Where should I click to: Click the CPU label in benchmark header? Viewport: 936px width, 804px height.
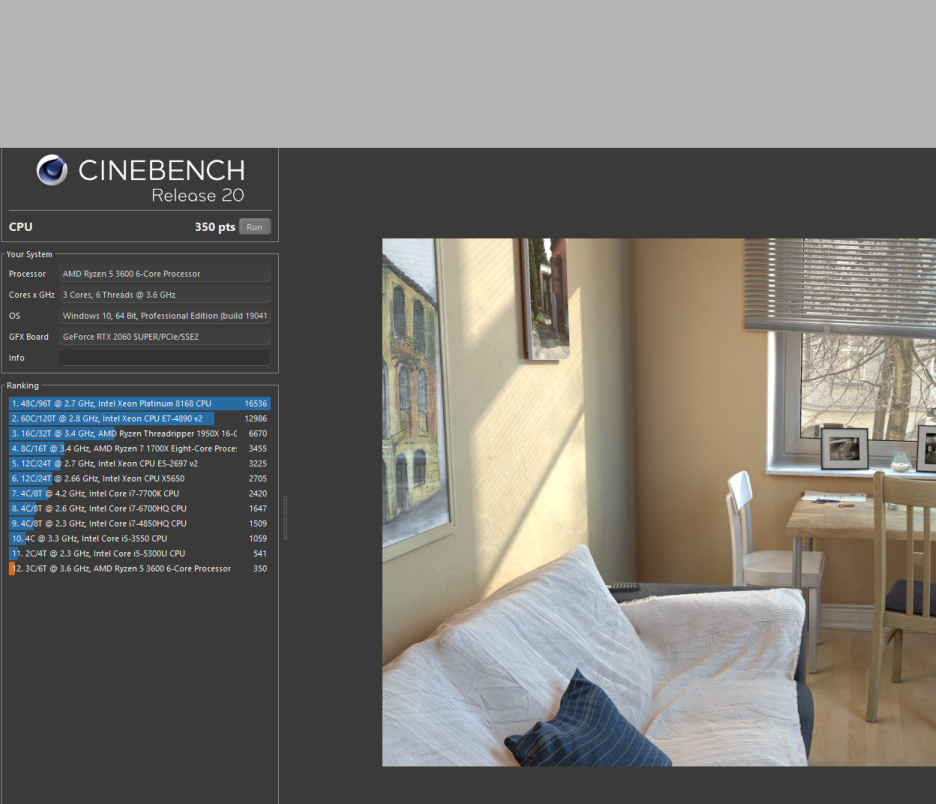(x=21, y=227)
